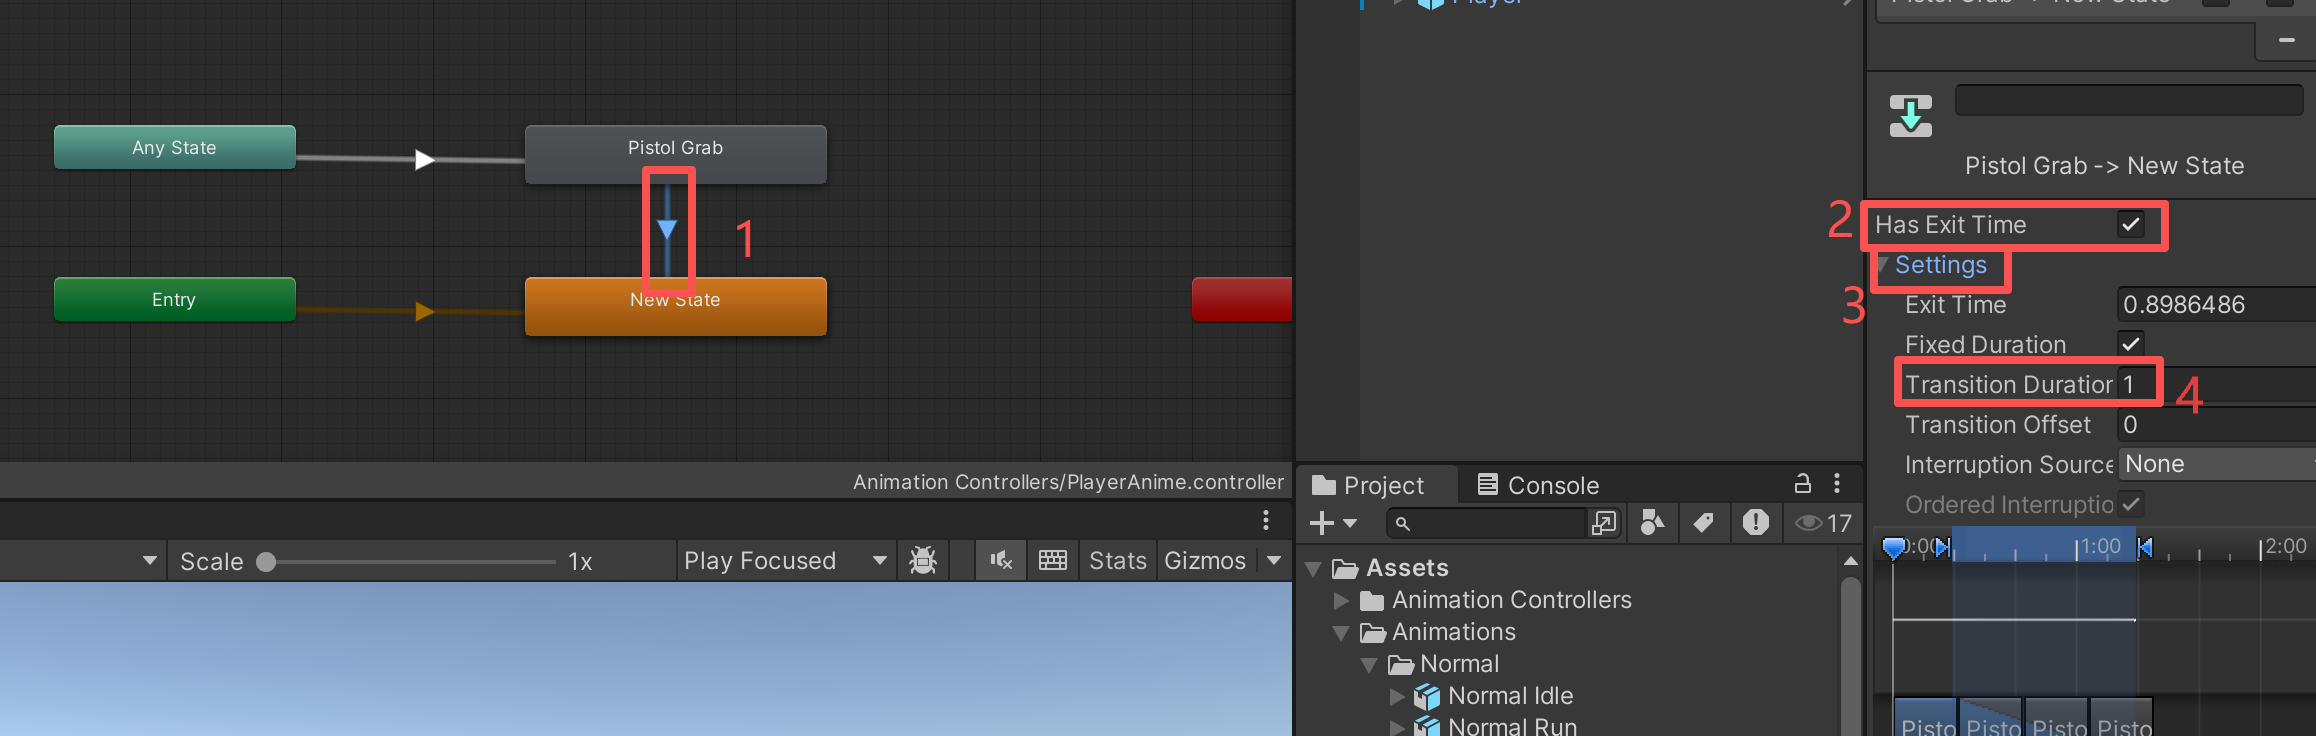The width and height of the screenshot is (2316, 736).
Task: Click the Transition Offset value field
Action: pos(2216,424)
